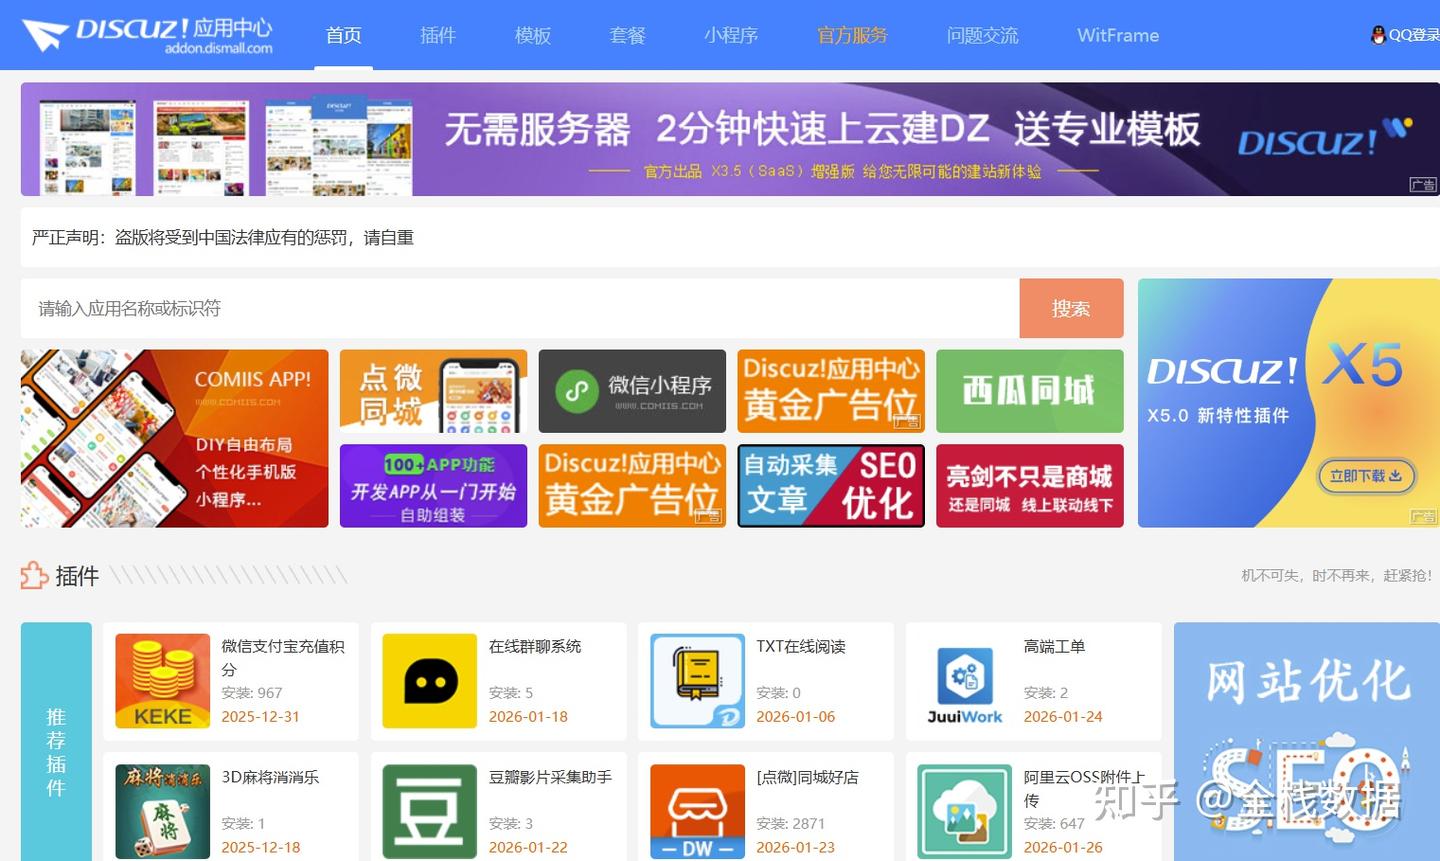Open the 在线群聊系统 title link
This screenshot has height=861, width=1440.
point(535,647)
